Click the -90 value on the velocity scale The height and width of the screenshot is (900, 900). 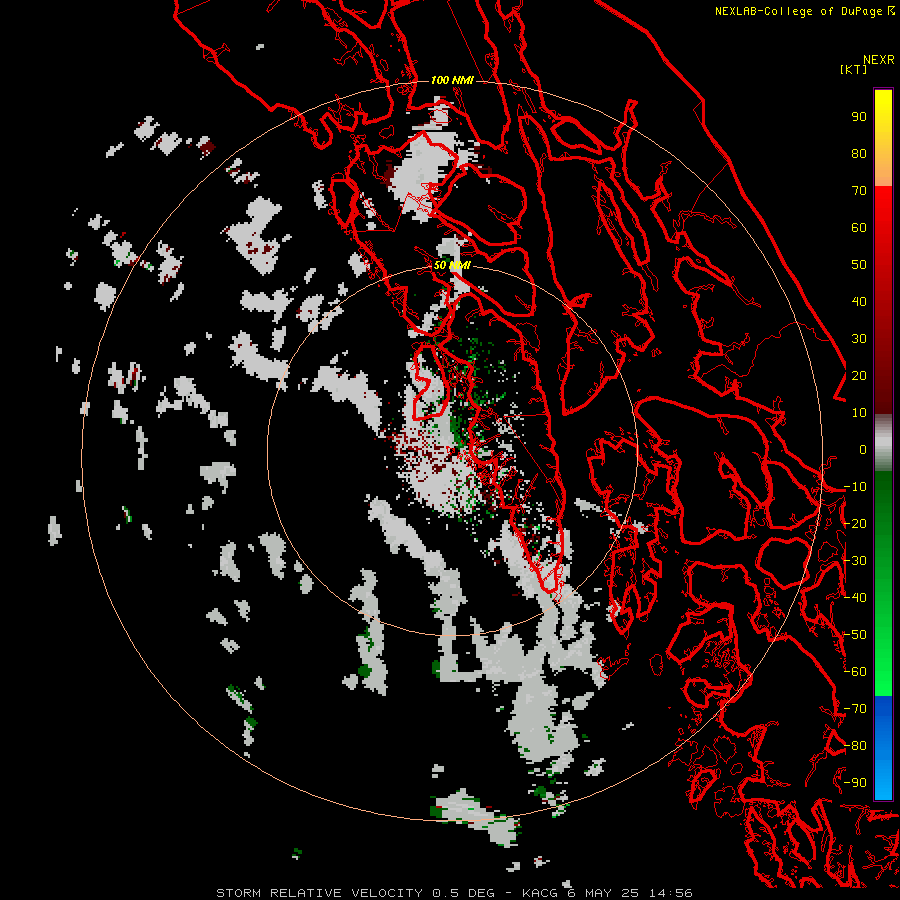(x=855, y=783)
